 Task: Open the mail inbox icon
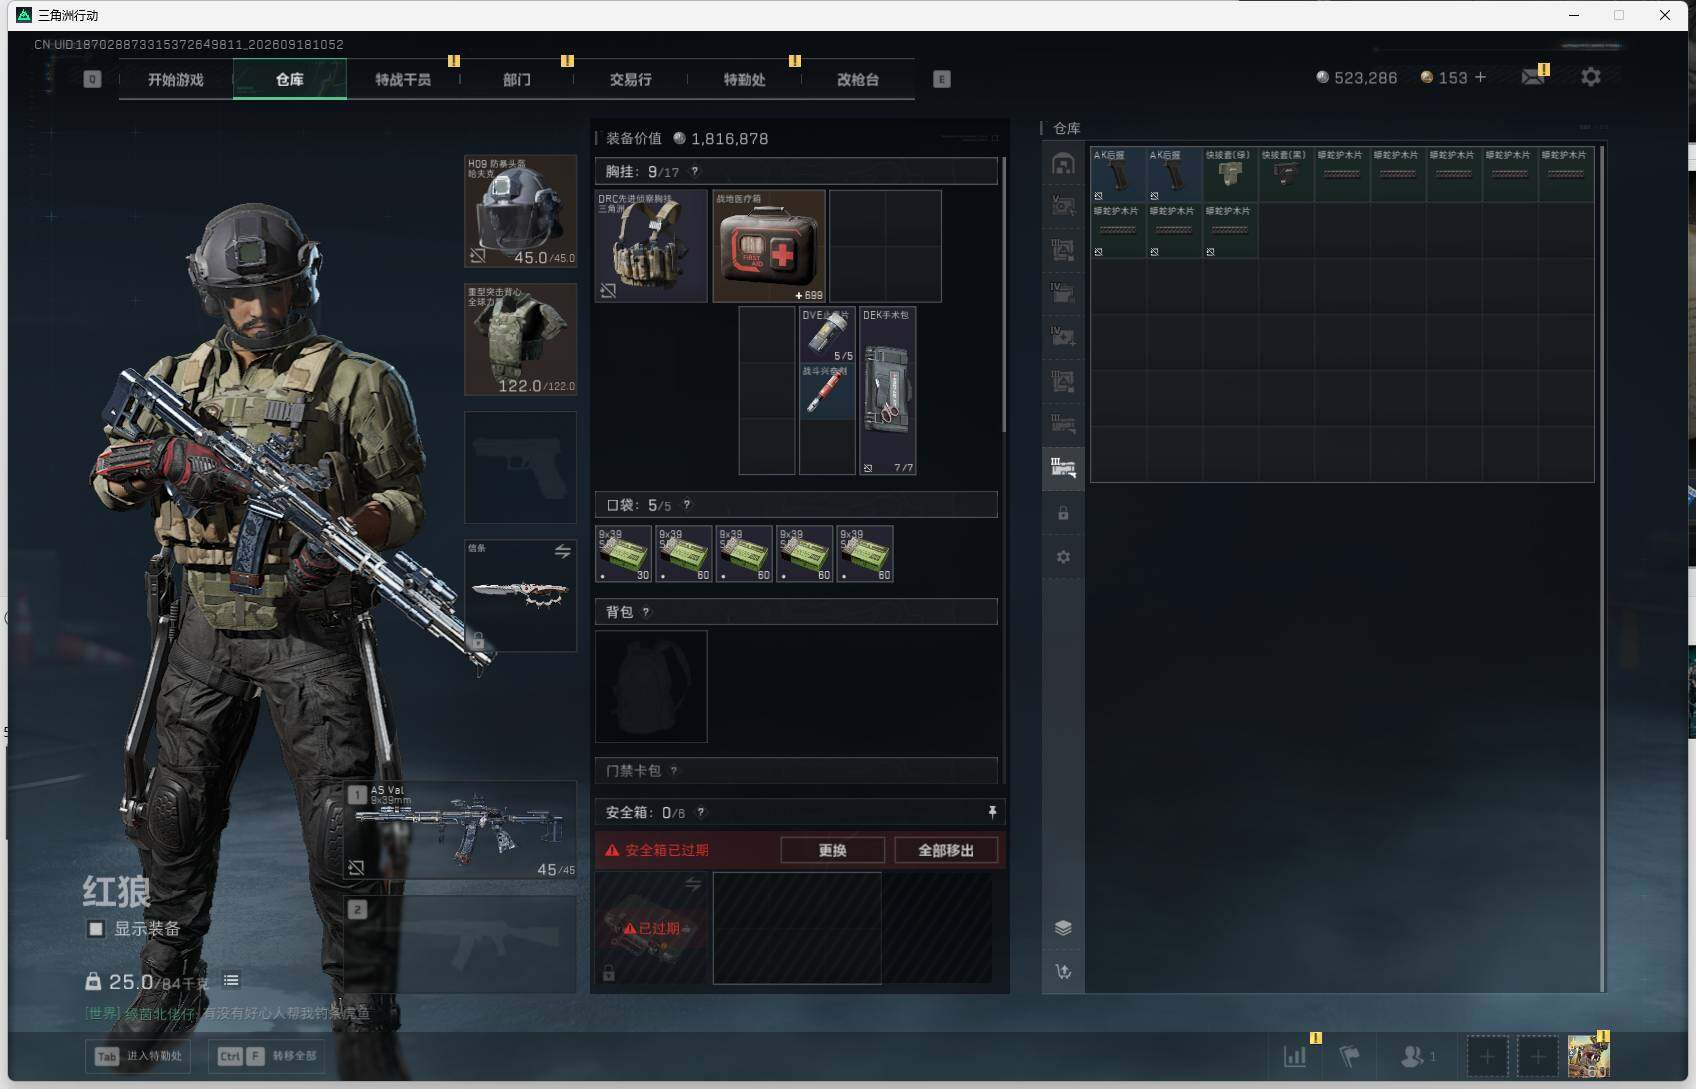point(1533,77)
